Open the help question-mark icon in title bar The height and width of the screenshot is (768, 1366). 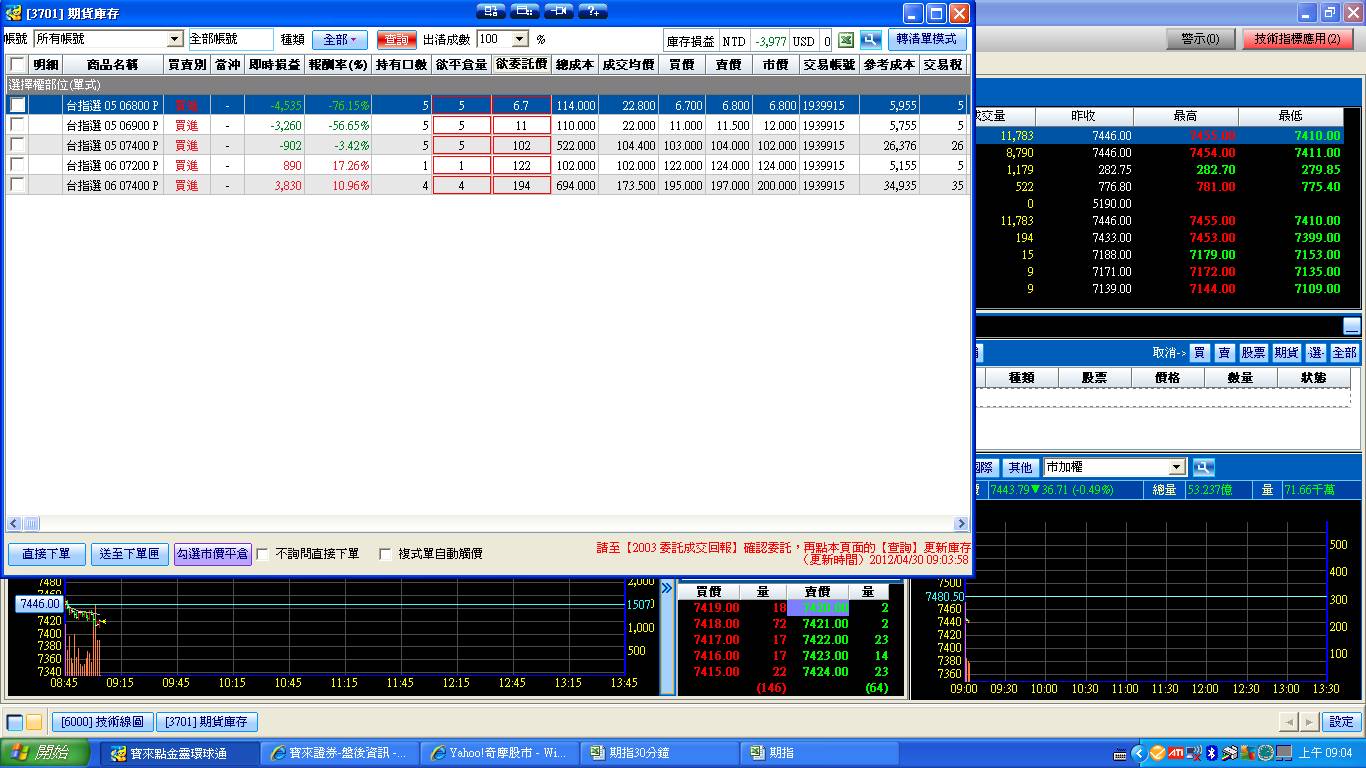pyautogui.click(x=592, y=11)
